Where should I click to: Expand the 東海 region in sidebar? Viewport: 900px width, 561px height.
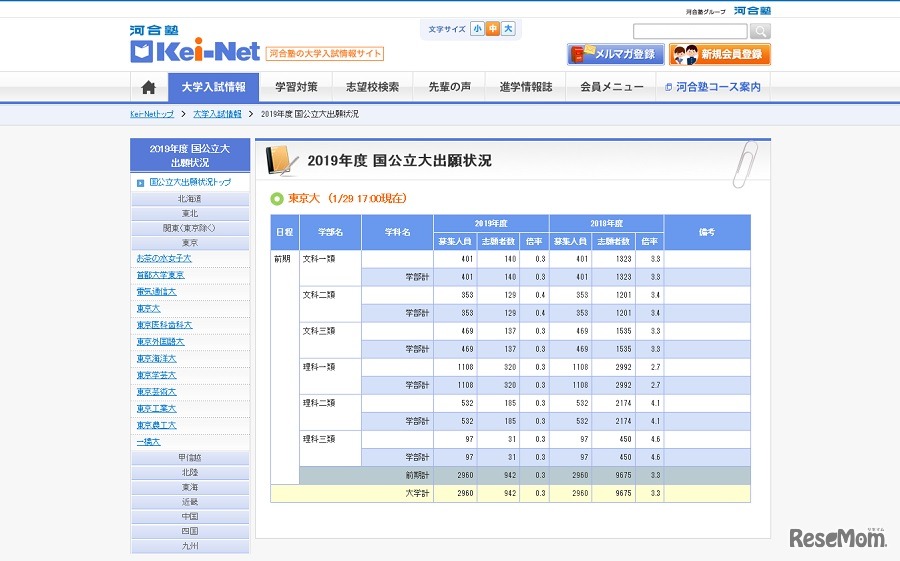(190, 487)
